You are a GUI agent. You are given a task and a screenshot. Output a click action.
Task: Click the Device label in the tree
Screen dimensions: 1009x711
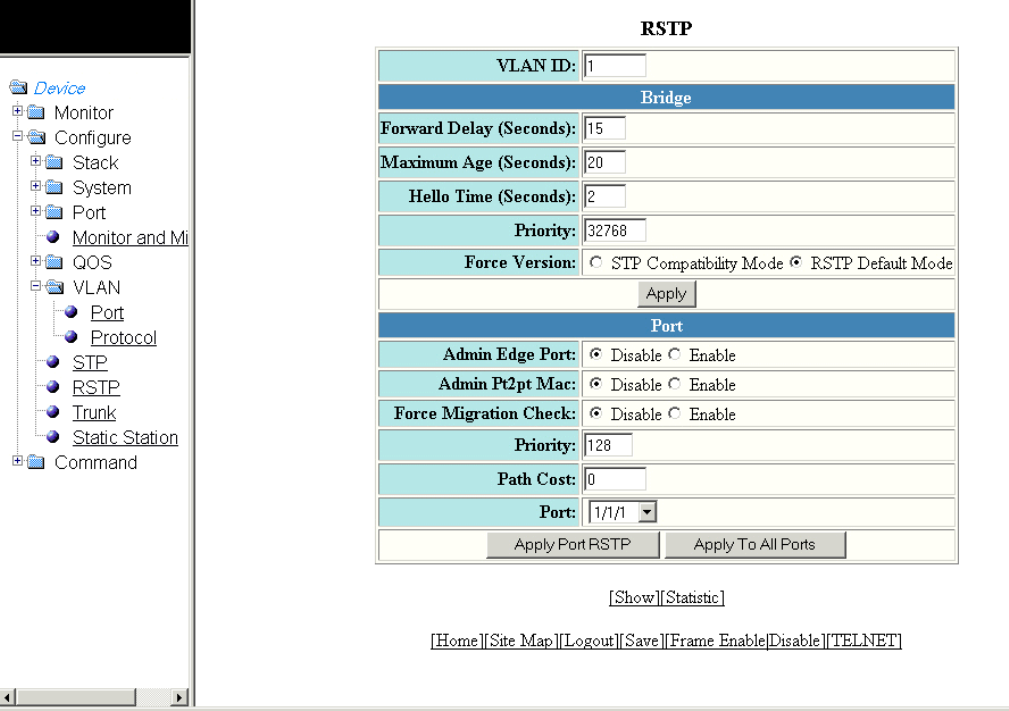[59, 88]
